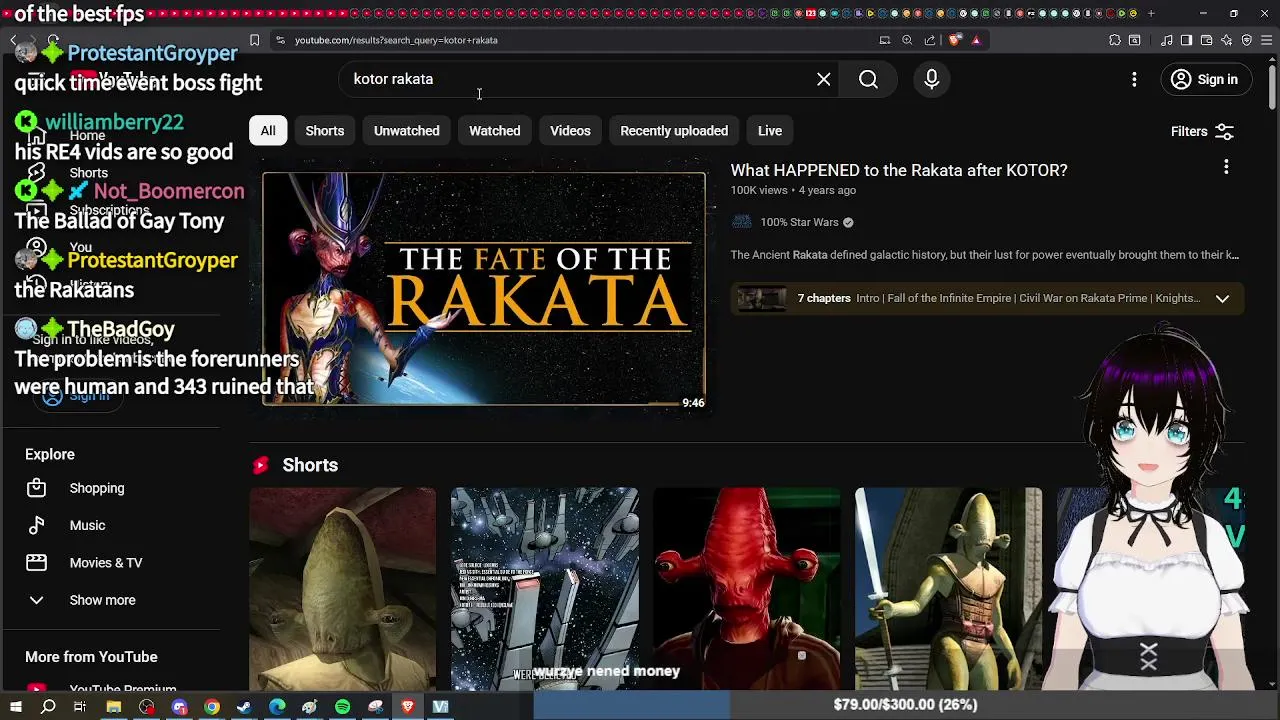This screenshot has height=720, width=1280.
Task: Select the Recently uploaded filter chip
Action: (674, 131)
